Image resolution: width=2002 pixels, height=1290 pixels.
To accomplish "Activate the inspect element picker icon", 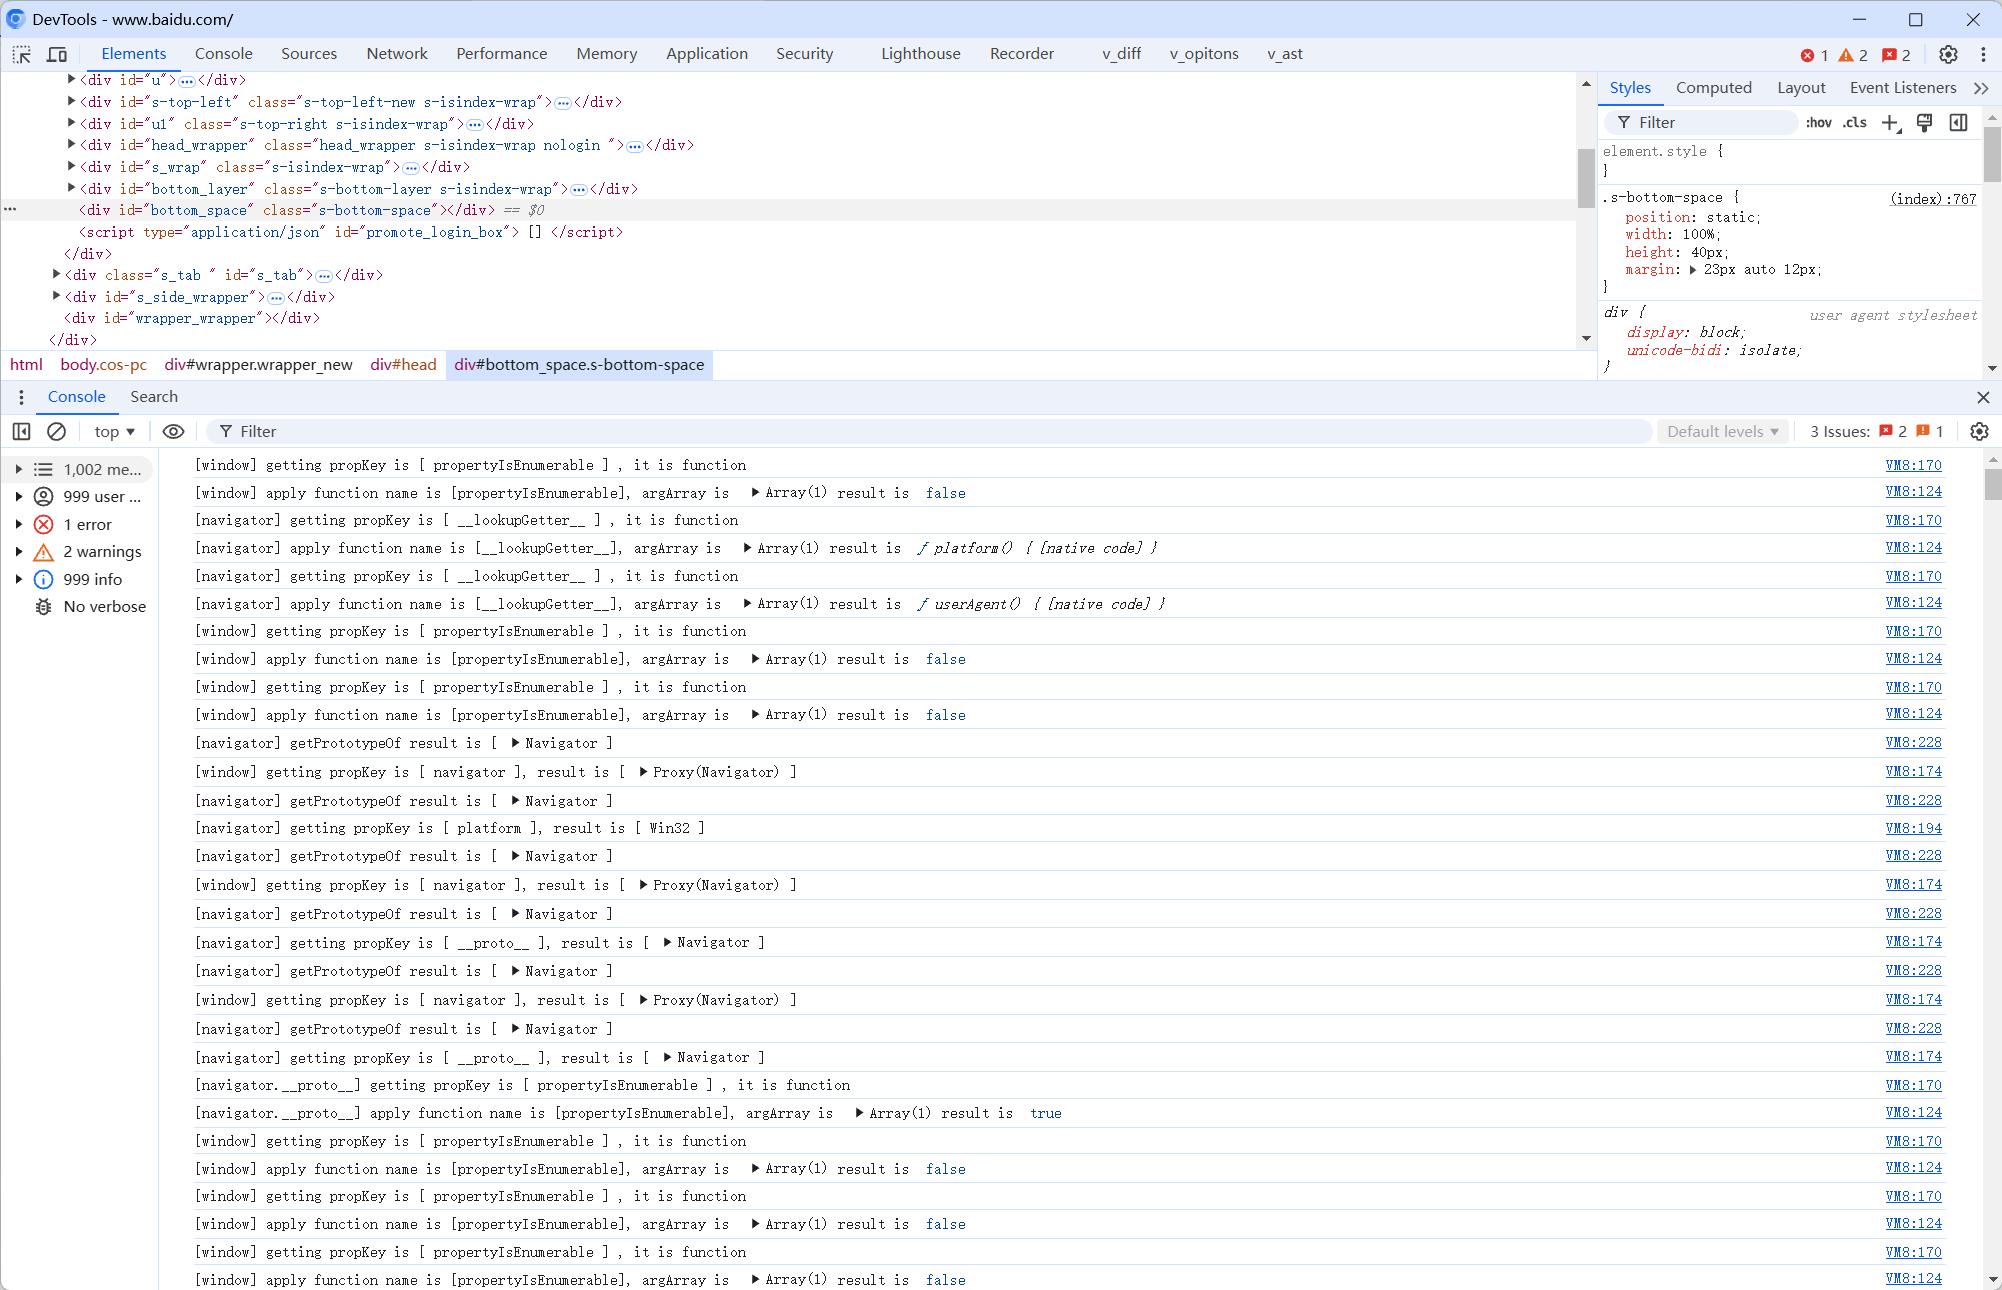I will 22,54.
